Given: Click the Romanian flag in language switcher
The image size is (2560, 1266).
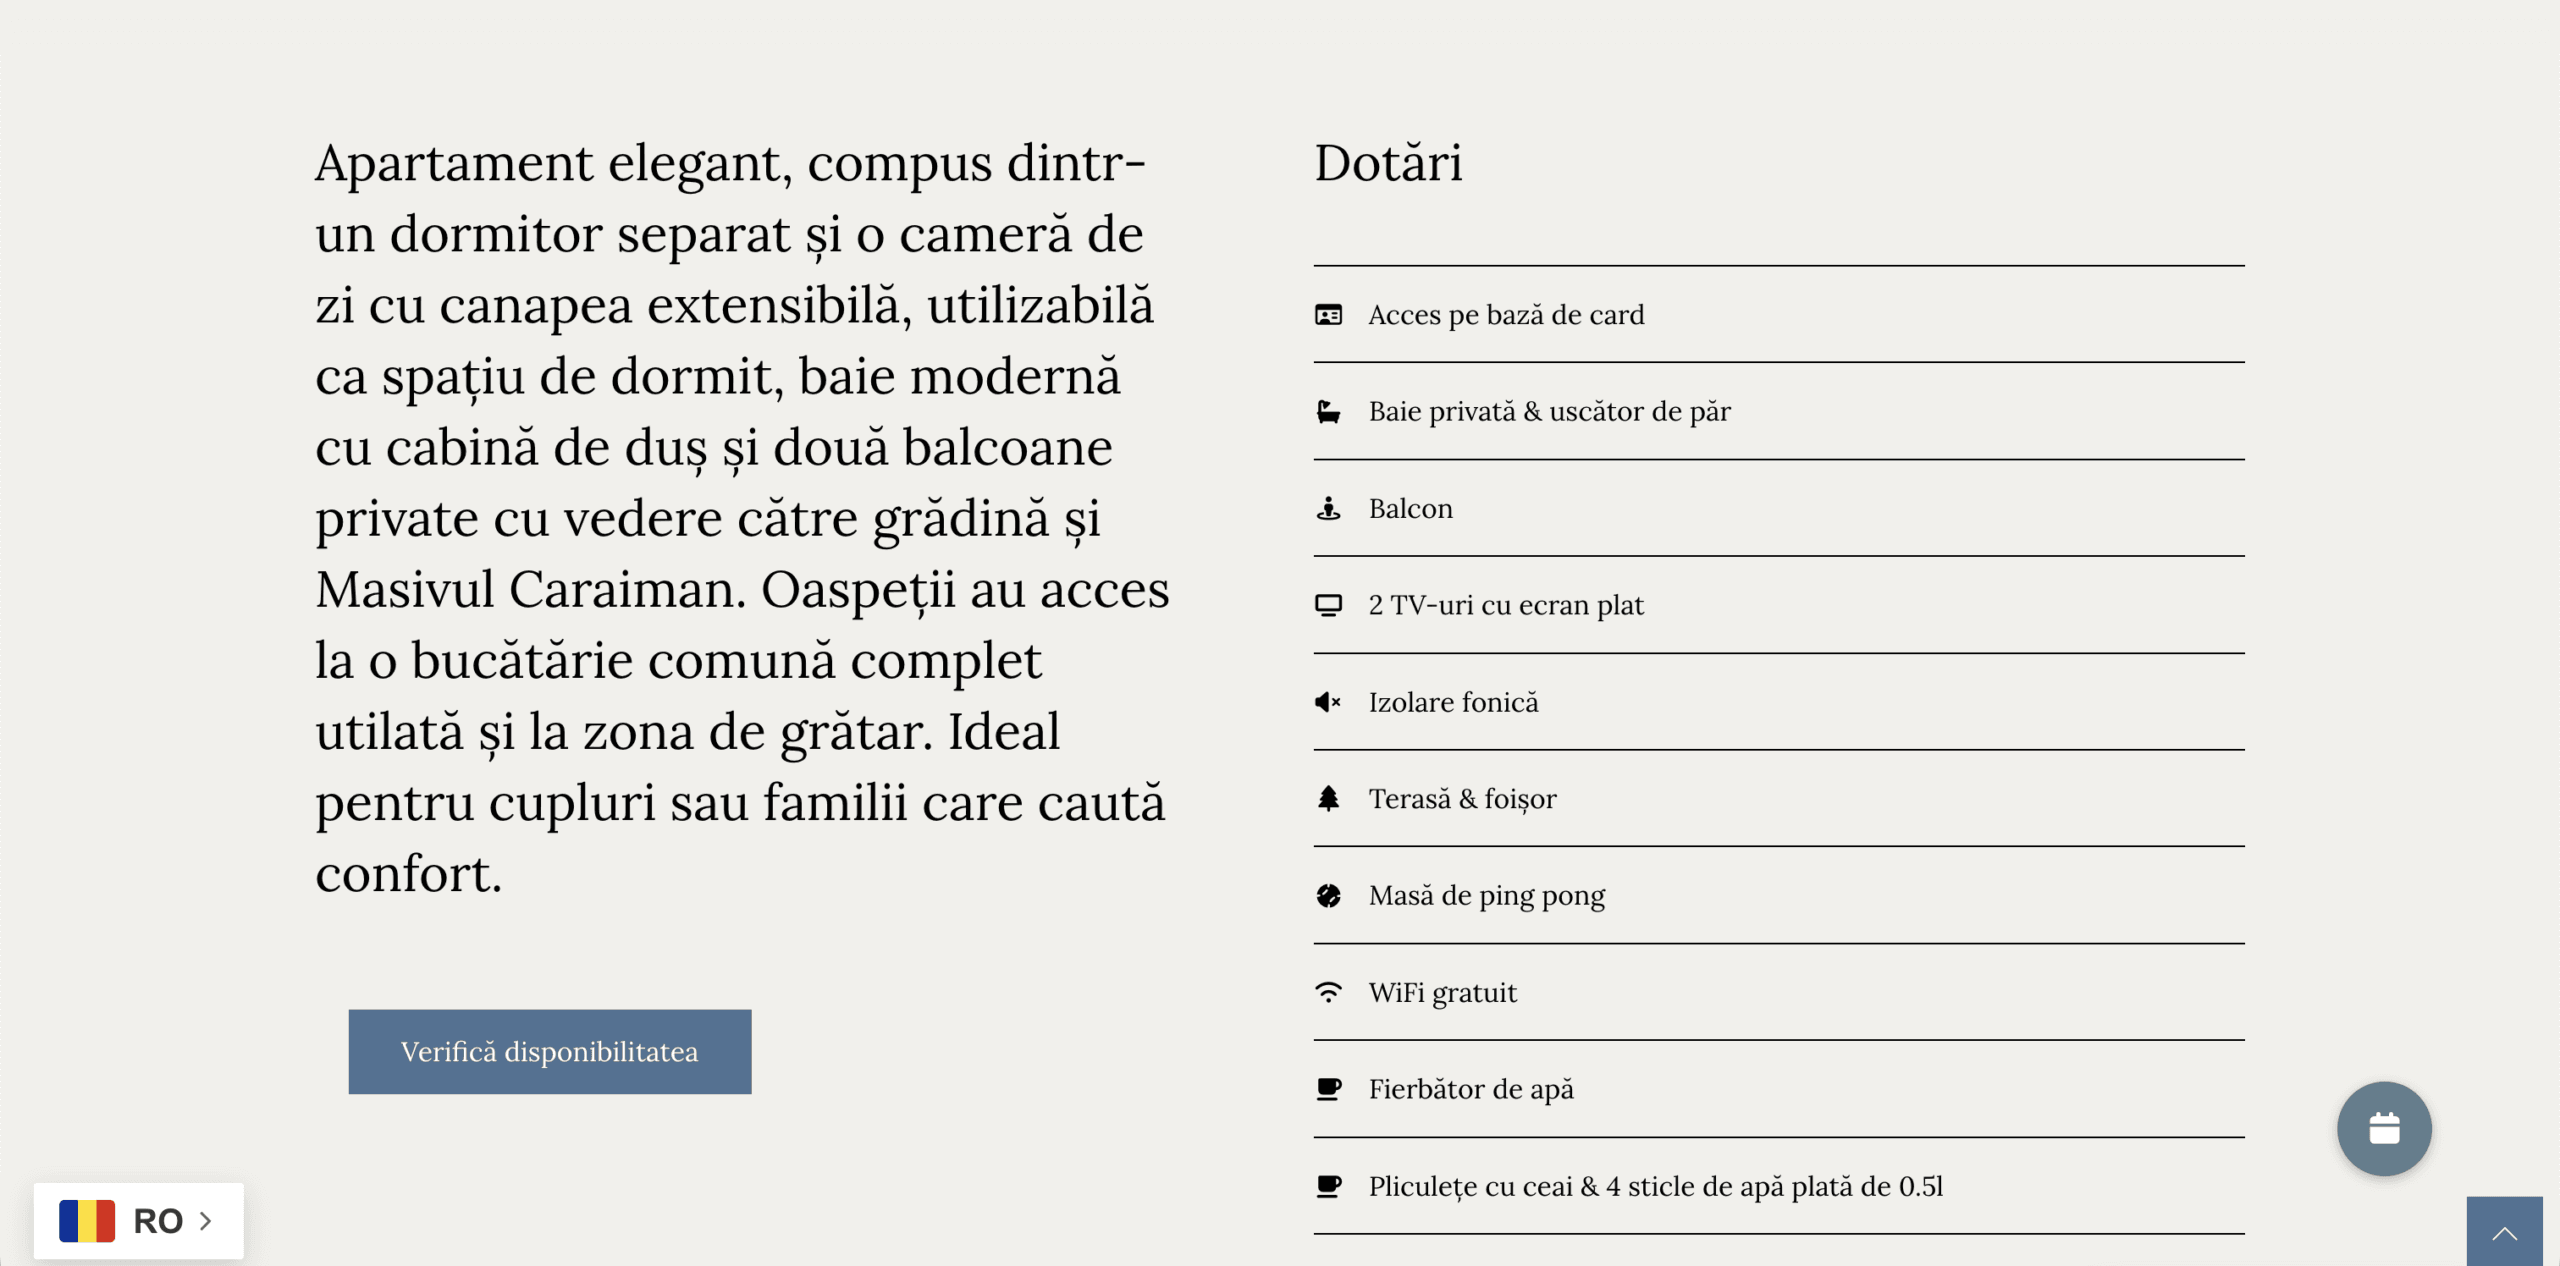Looking at the screenshot, I should [x=87, y=1221].
